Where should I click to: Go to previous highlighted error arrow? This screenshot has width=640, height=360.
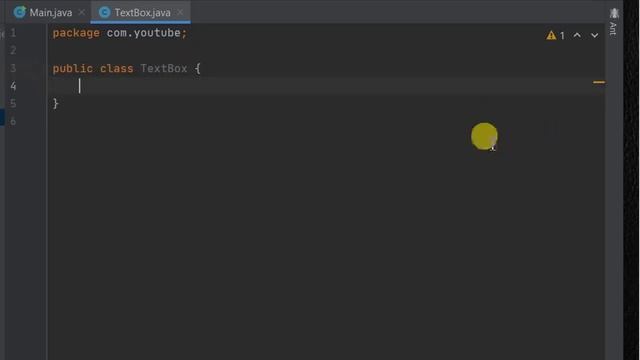pos(577,36)
